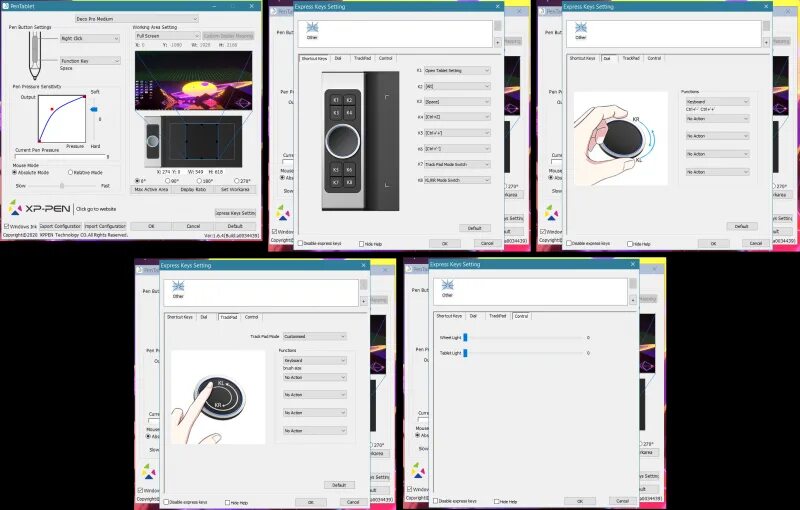Open the 'Full Screen' working area dropdown
This screenshot has height=510, width=800.
point(167,36)
